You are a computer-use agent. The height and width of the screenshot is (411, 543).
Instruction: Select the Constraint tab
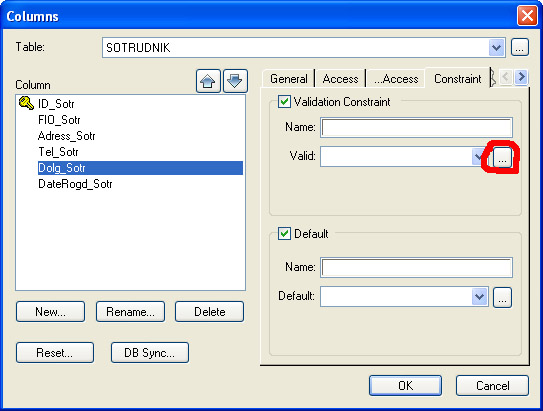click(458, 79)
